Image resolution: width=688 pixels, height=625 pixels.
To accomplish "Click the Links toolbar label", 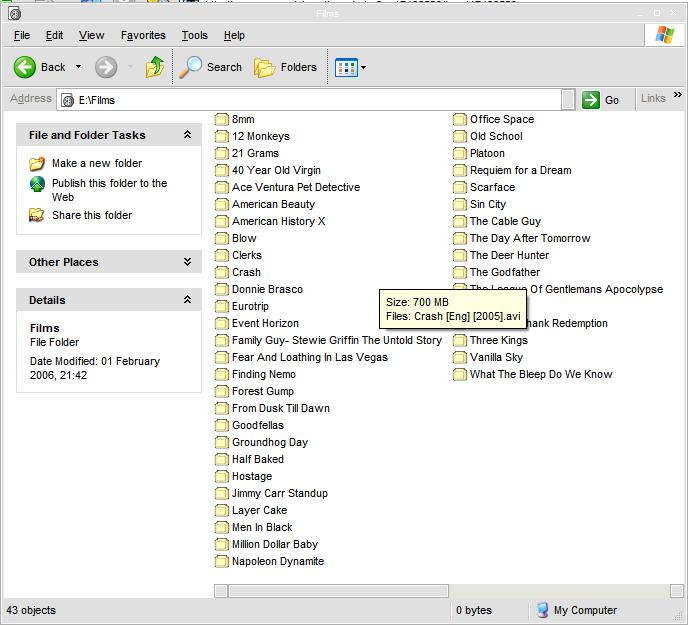I will tap(653, 98).
